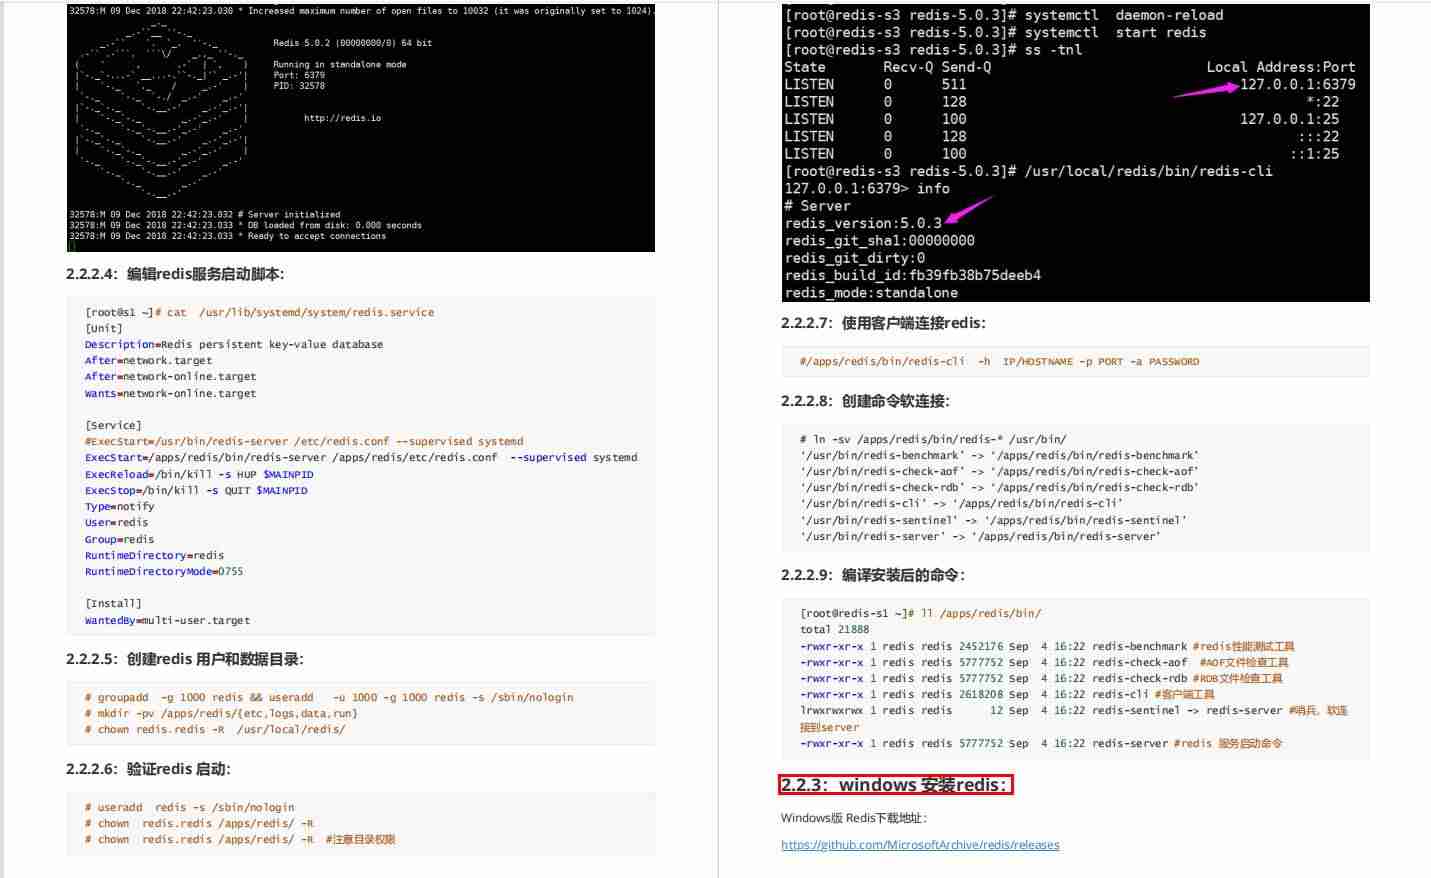Select the "# mkdir -pv /apps/redis/{etc,logs,data,run}" line
Viewport: 1431px width, 878px height.
coord(221,713)
